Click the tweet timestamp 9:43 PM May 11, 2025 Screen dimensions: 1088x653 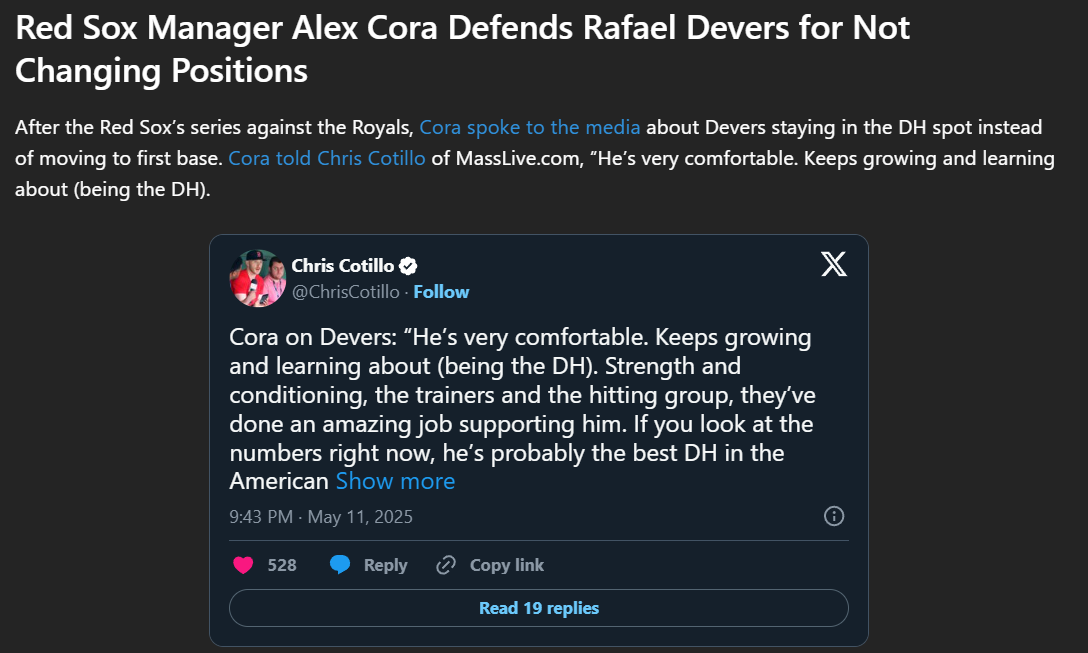coord(320,517)
